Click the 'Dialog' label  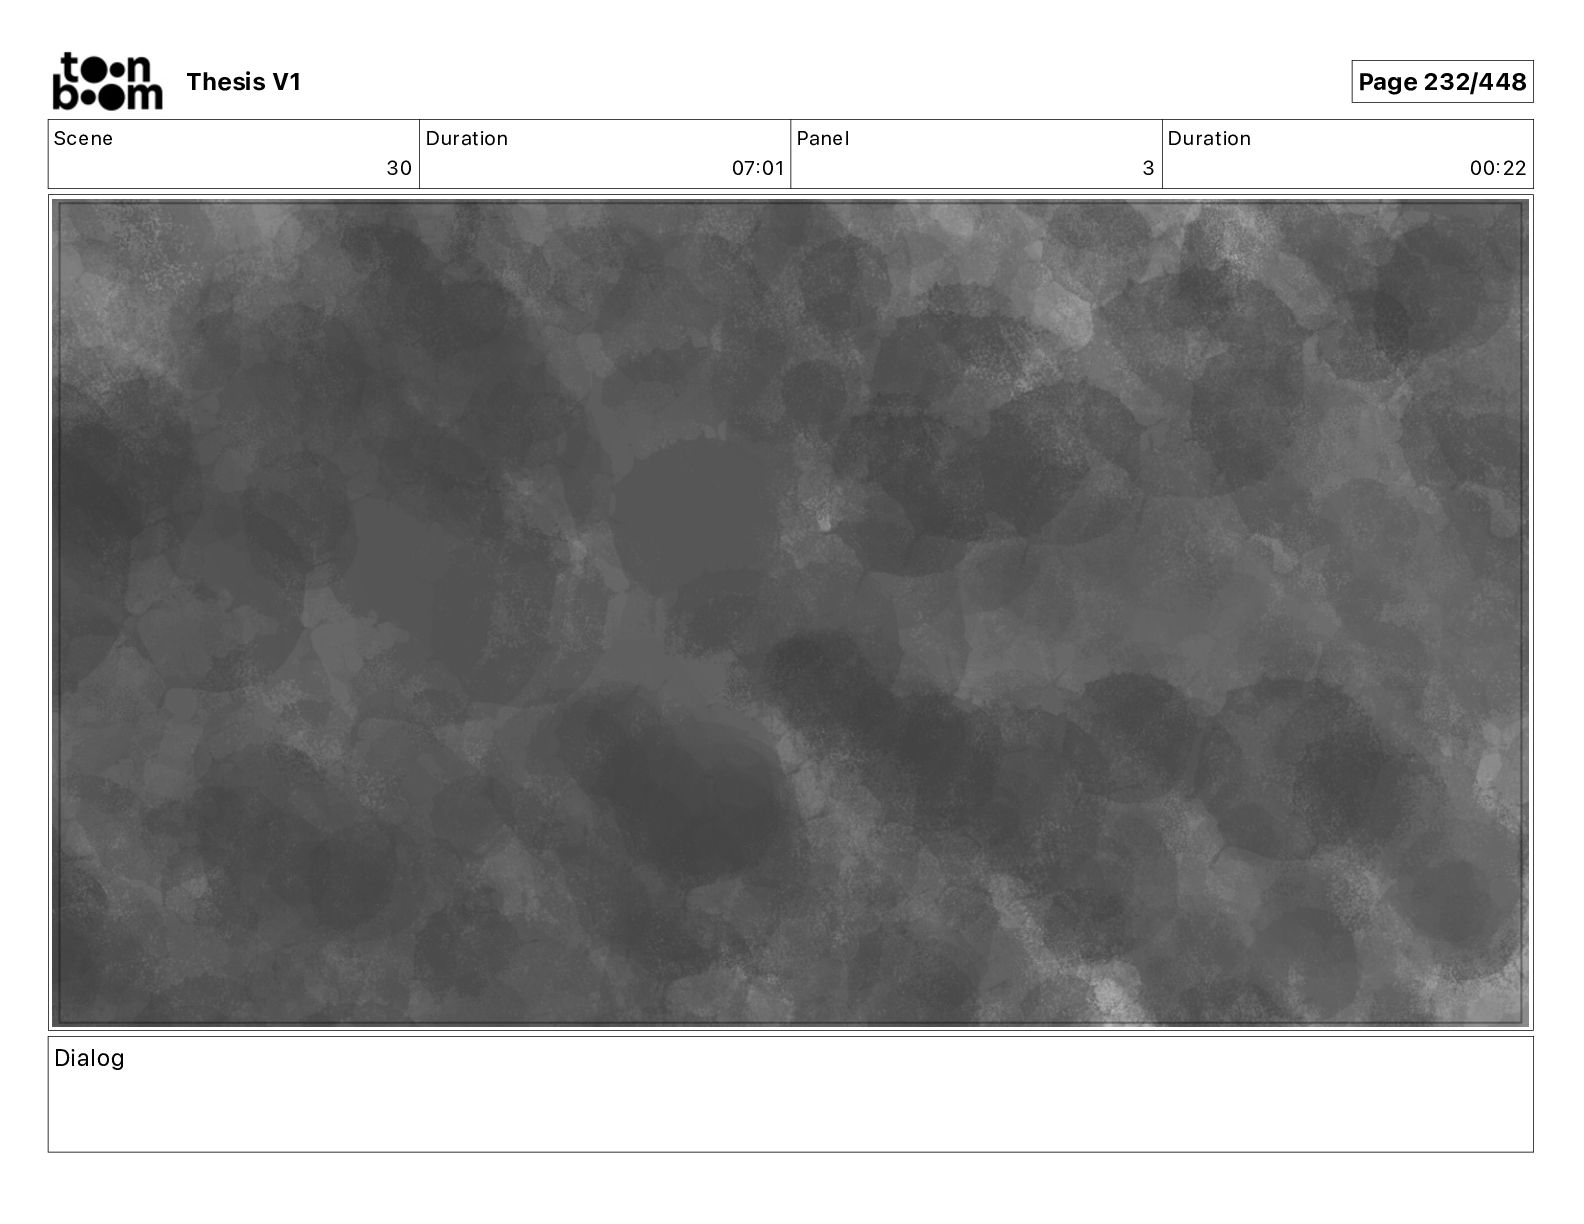[x=89, y=1059]
